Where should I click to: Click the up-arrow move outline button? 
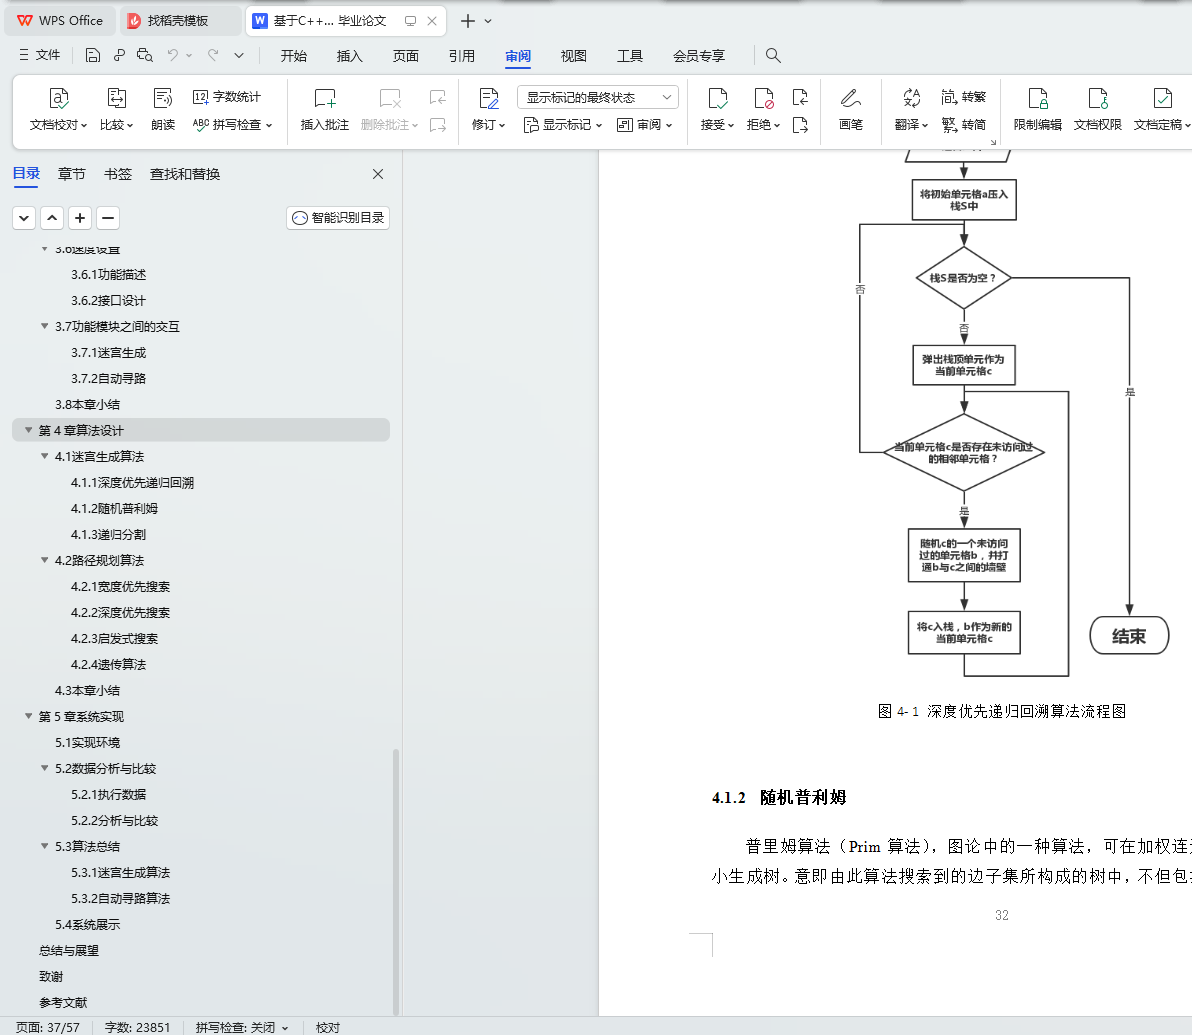point(52,218)
